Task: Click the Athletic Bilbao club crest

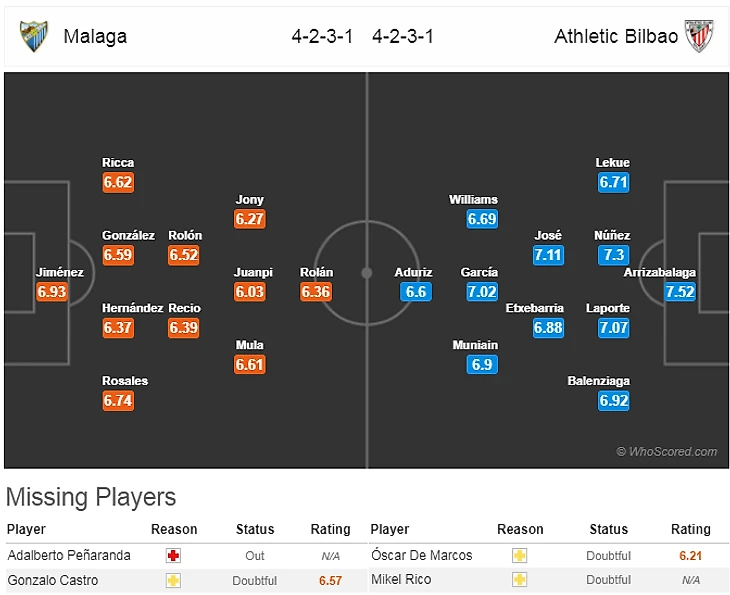Action: tap(698, 37)
